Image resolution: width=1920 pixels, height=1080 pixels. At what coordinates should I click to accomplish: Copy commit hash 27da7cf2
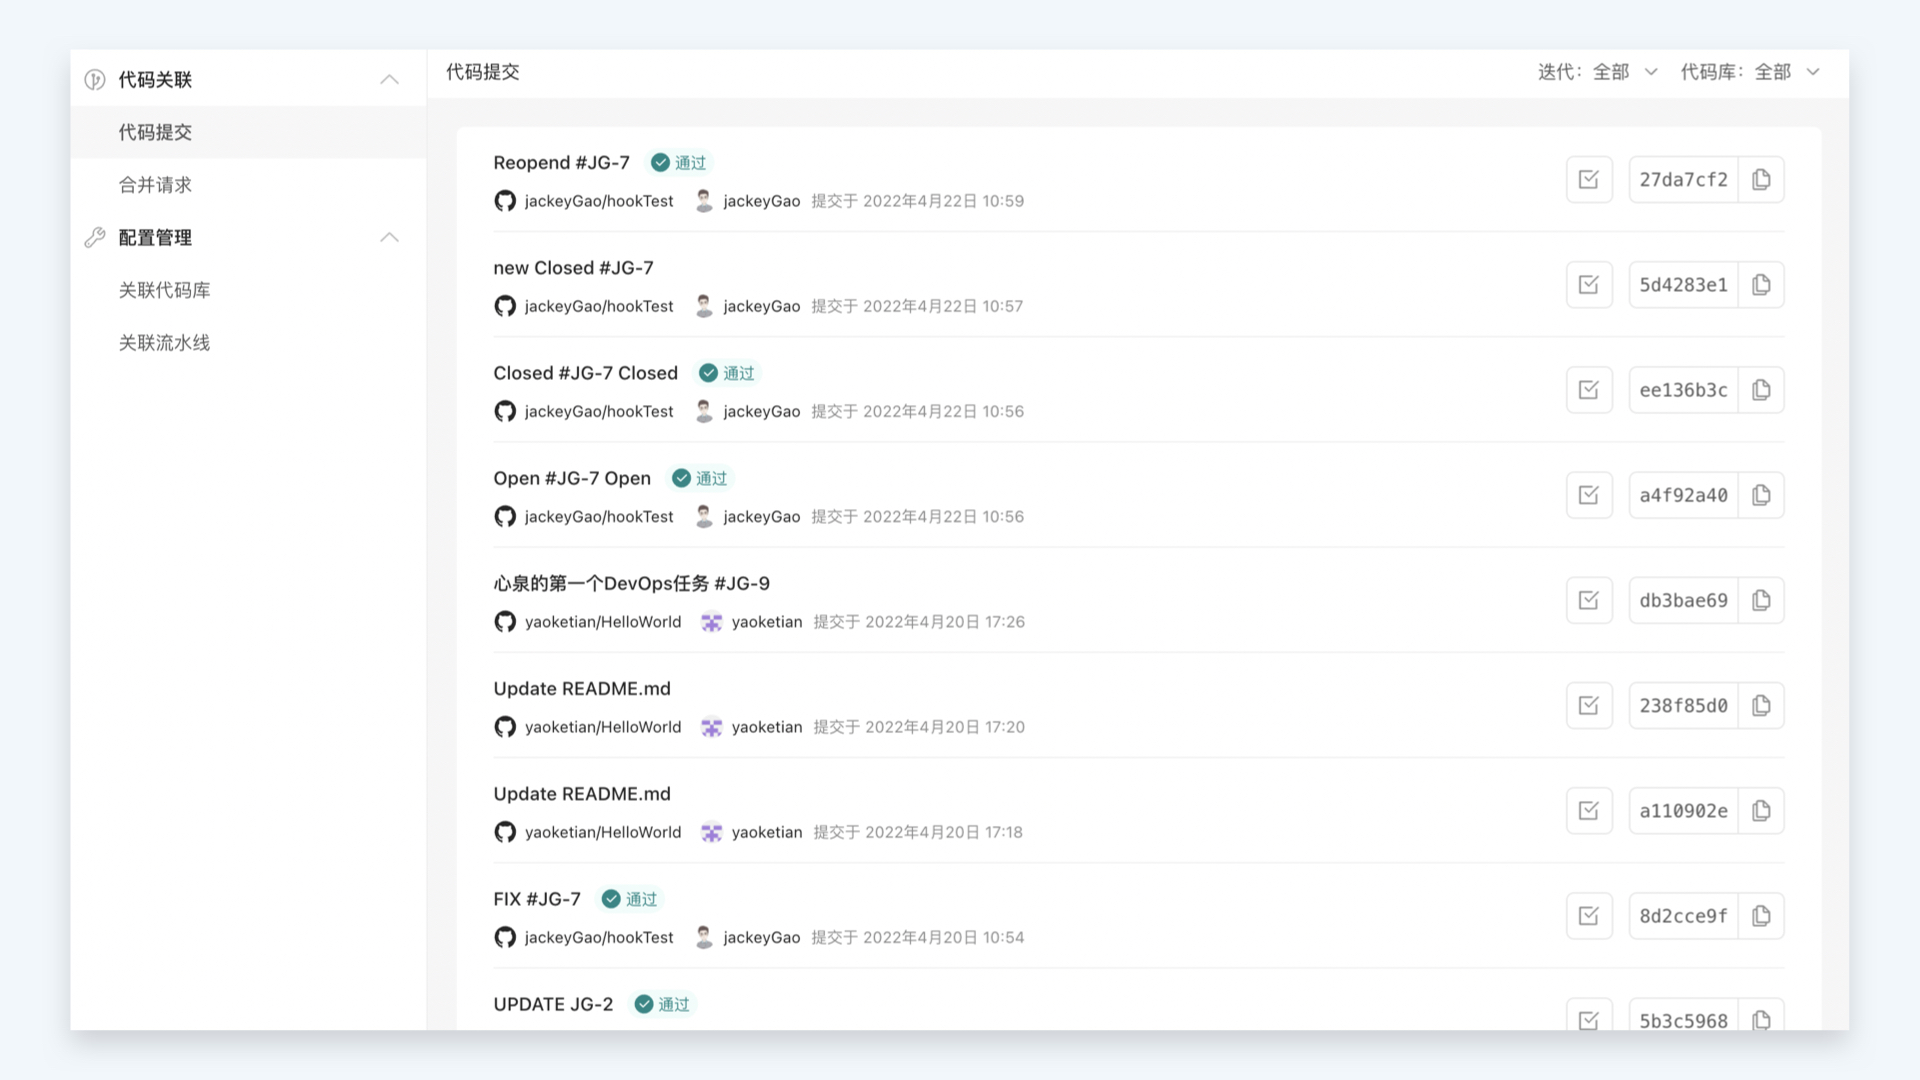click(x=1761, y=180)
